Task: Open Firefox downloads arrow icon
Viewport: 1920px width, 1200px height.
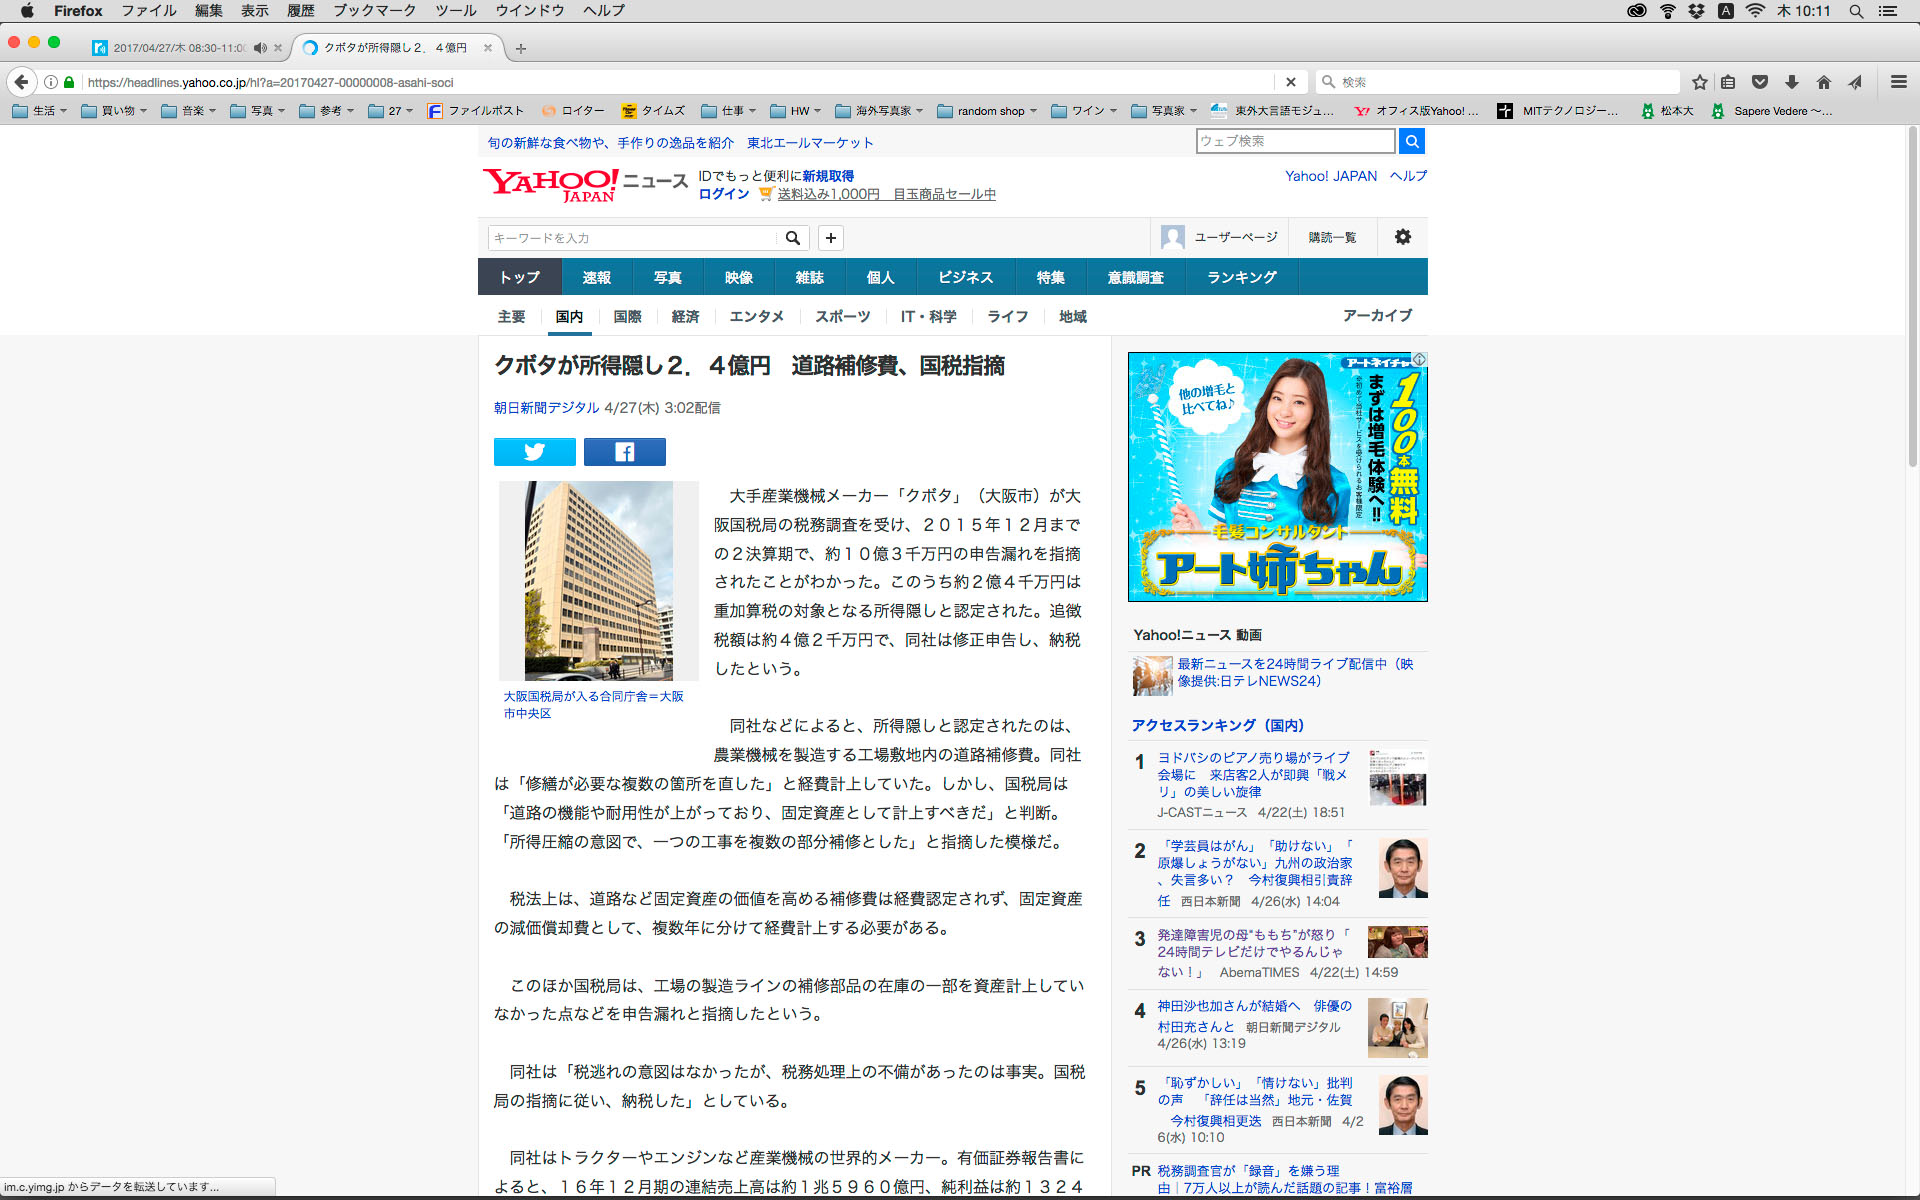Action: 1791,82
